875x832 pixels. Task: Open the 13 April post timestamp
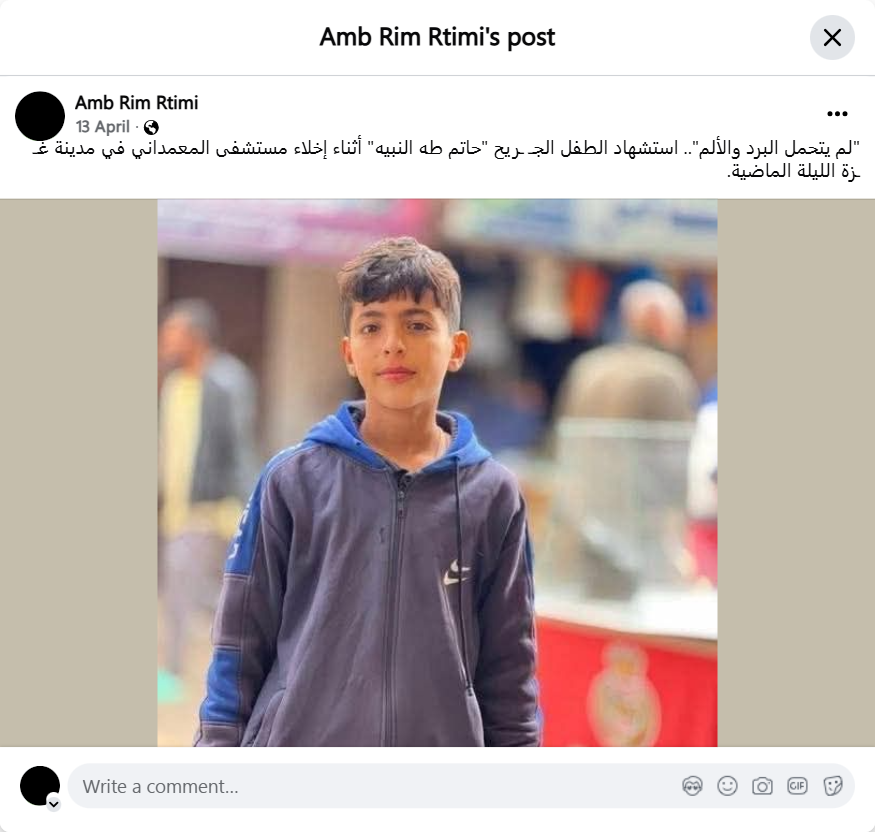click(103, 127)
